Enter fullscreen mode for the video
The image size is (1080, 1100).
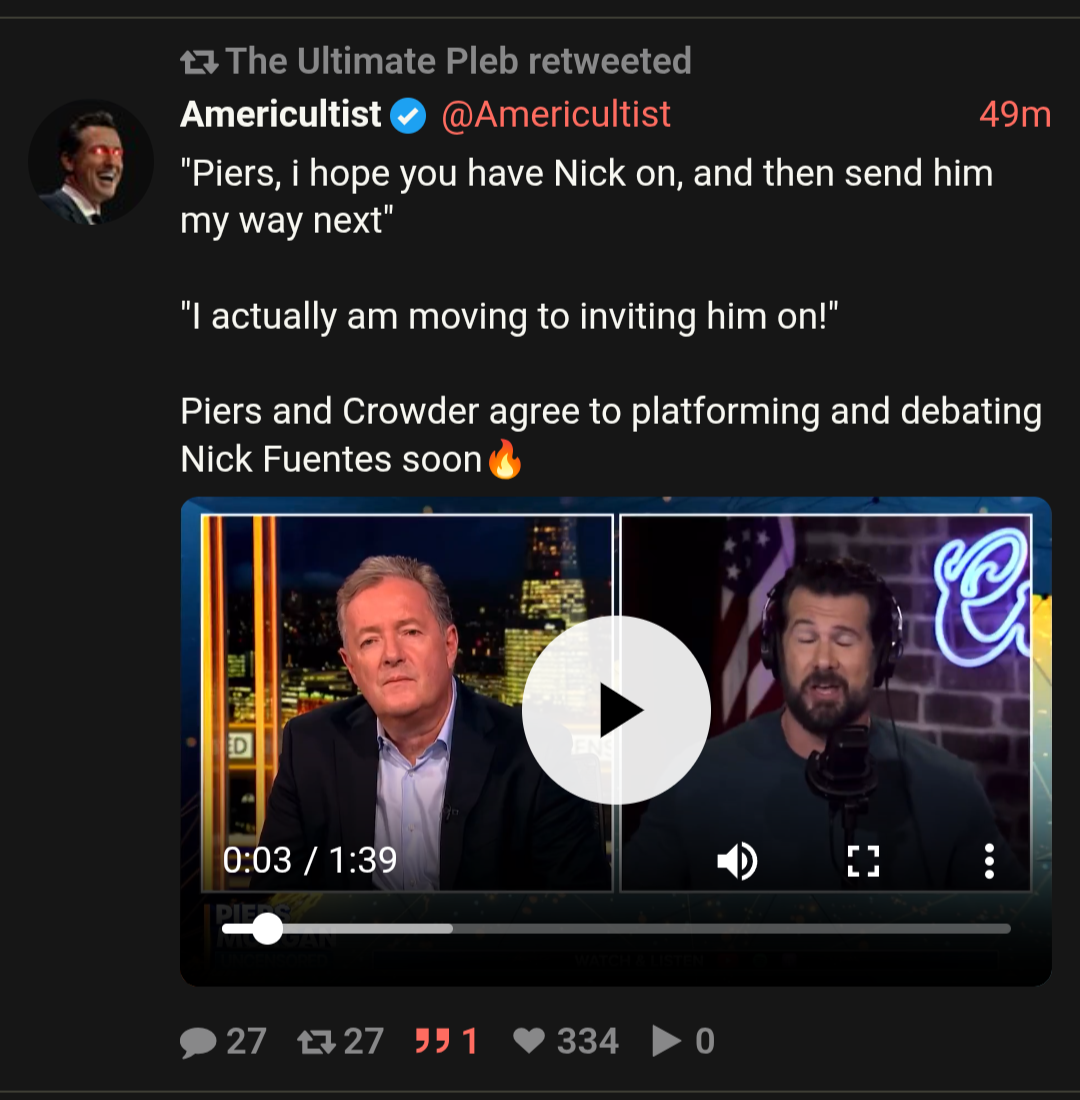point(863,861)
